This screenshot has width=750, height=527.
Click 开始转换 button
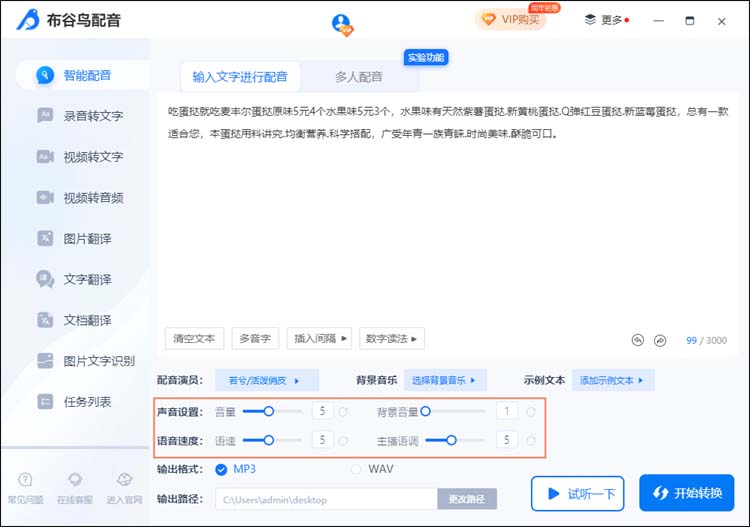[686, 493]
